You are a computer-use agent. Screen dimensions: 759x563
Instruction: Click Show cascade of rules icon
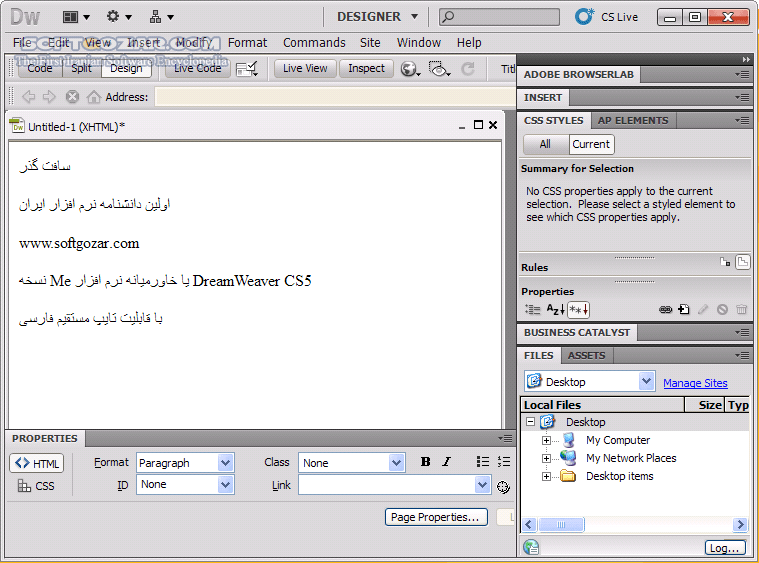point(742,262)
